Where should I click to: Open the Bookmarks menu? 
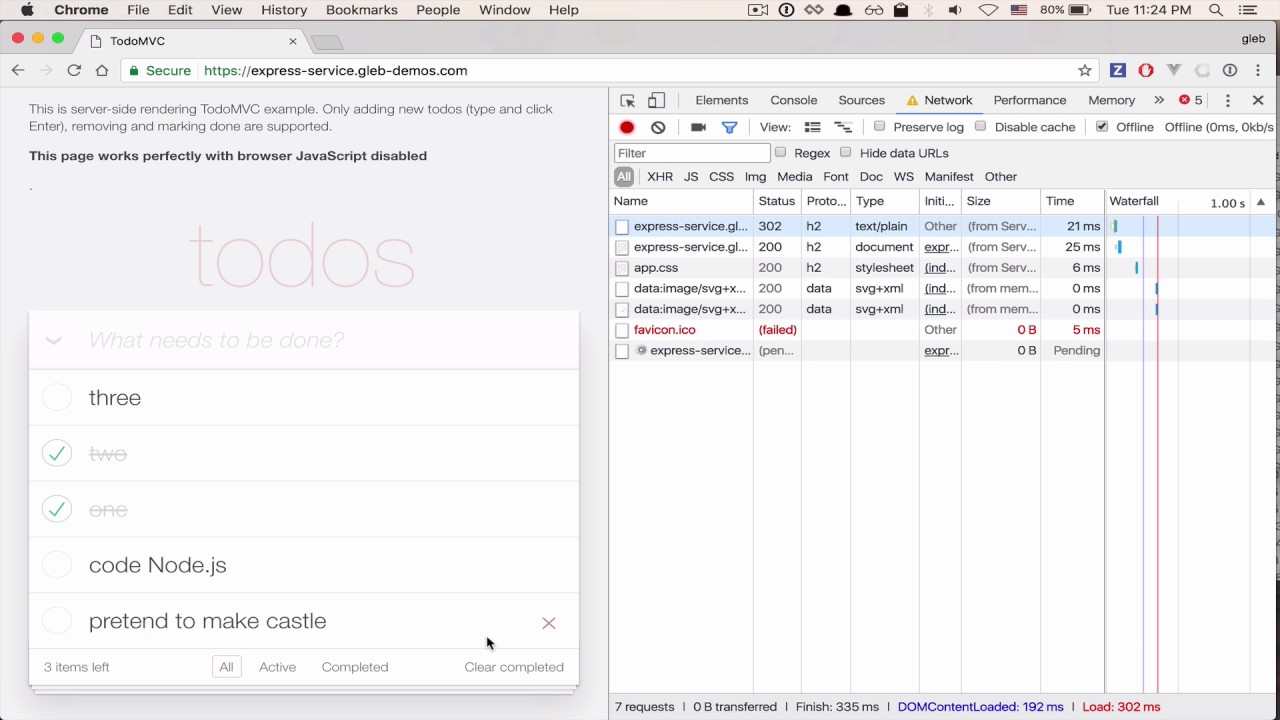(x=362, y=10)
